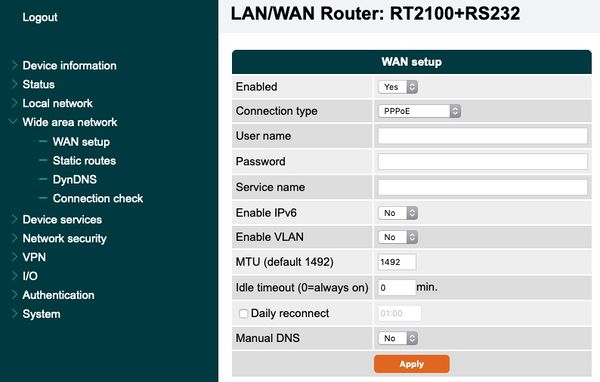Open the Local network menu item
The width and height of the screenshot is (600, 382).
tap(57, 103)
